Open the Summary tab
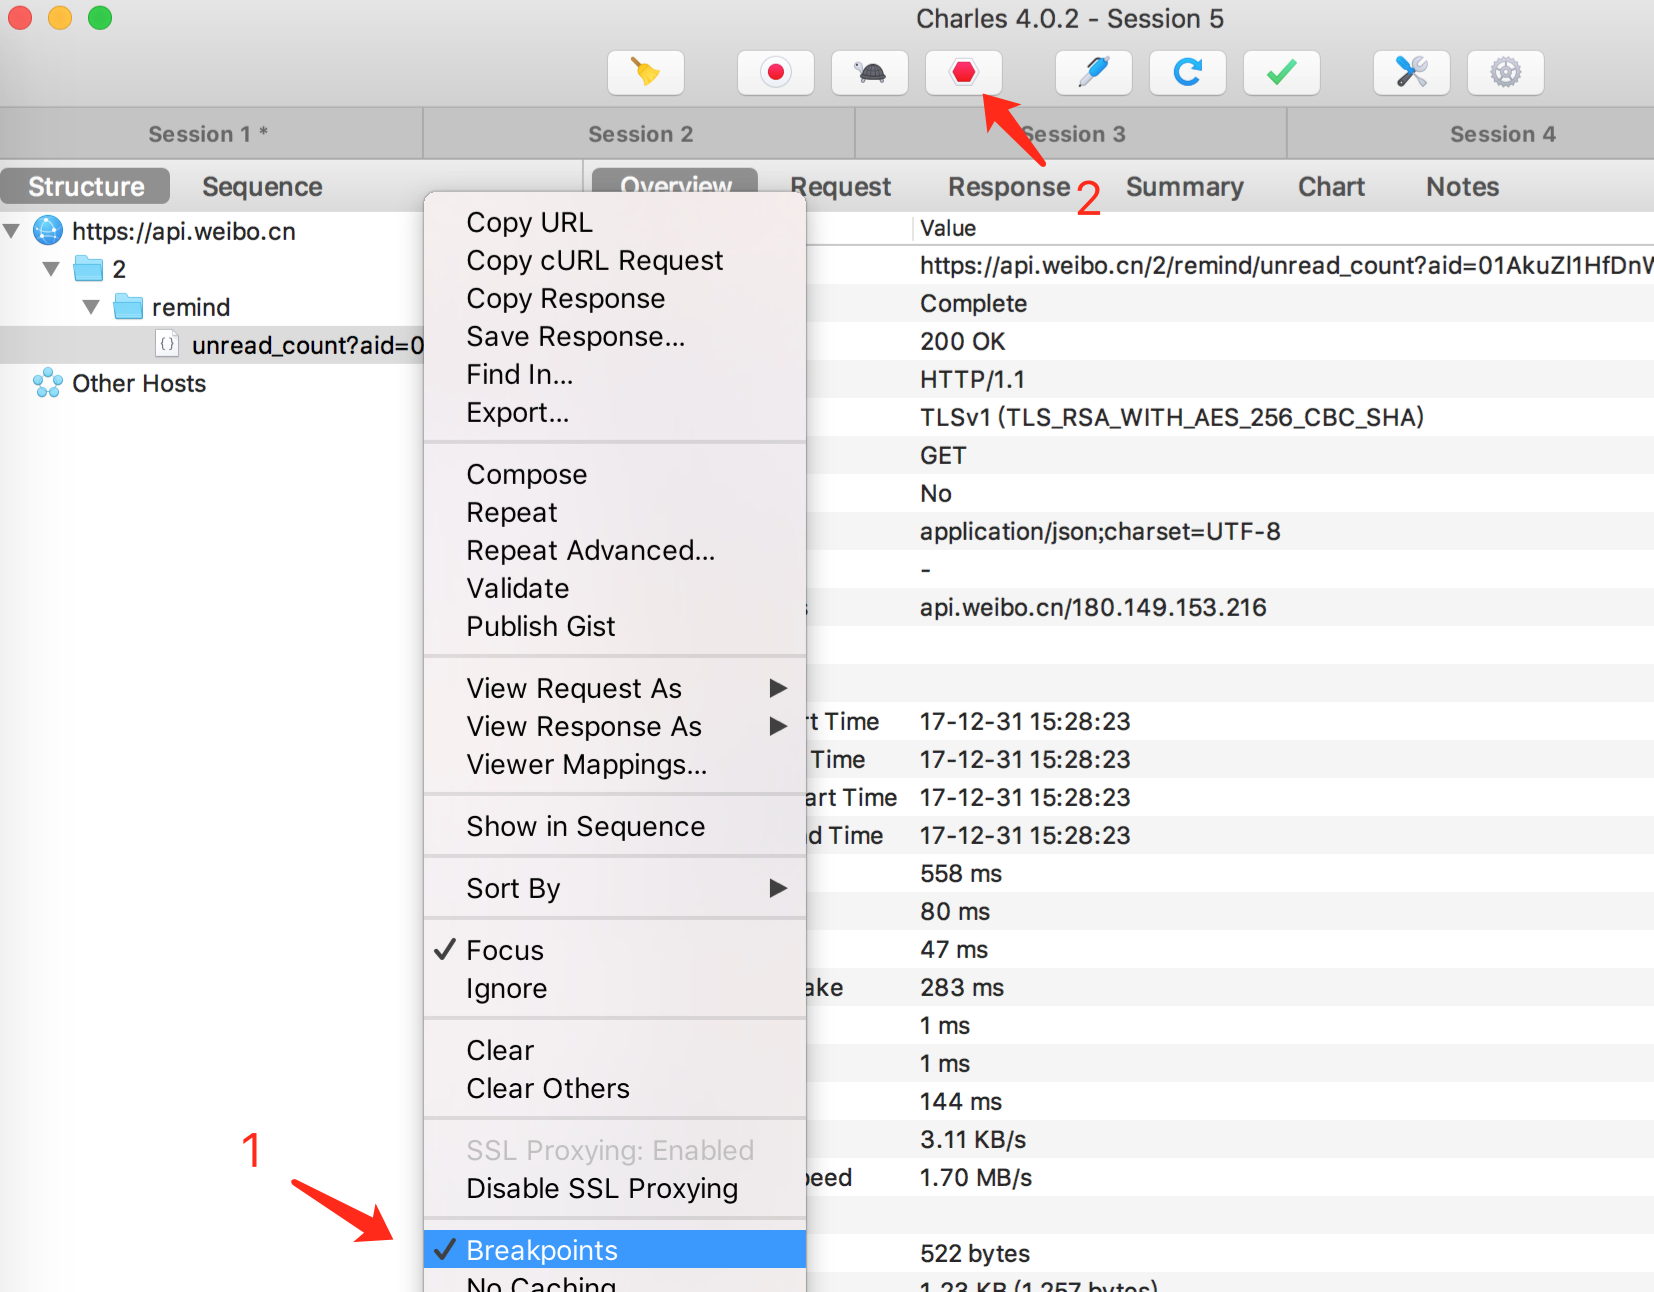1654x1292 pixels. pyautogui.click(x=1184, y=187)
